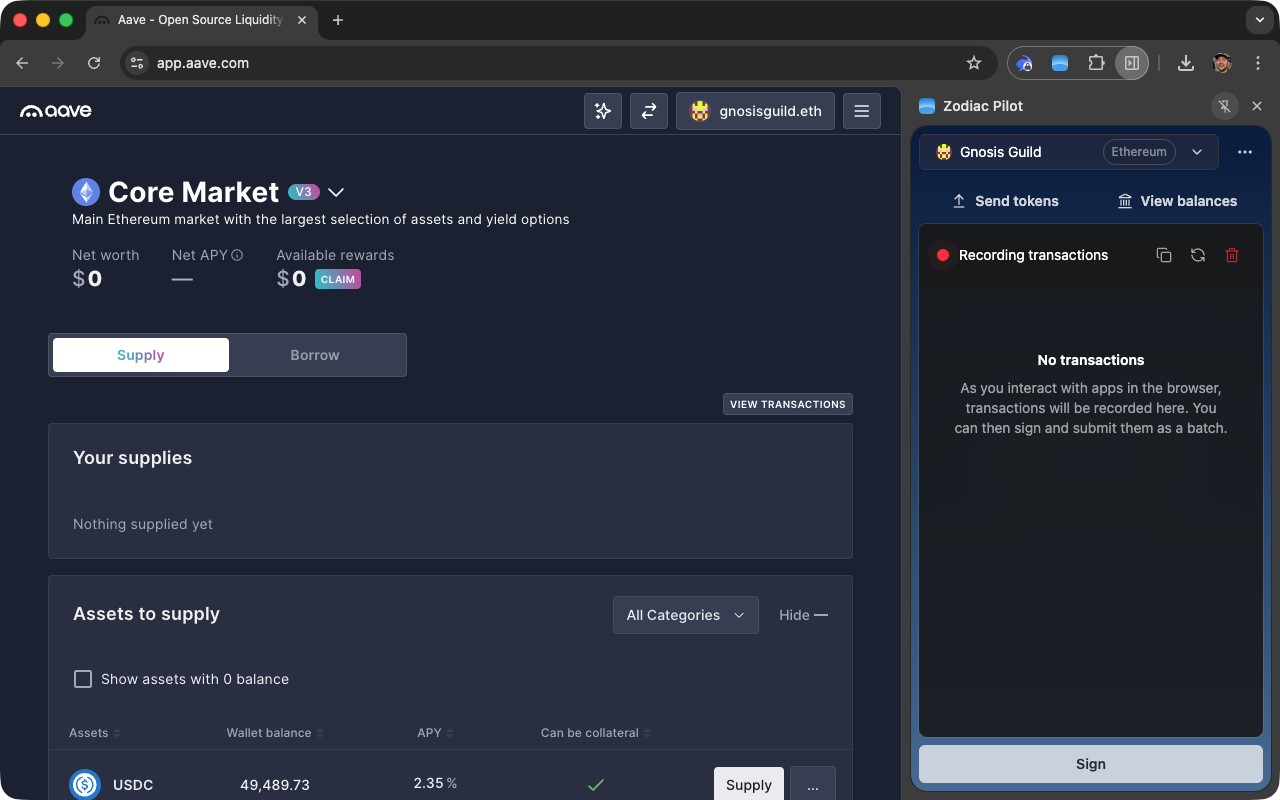Click the Aave logo
Viewport: 1280px width, 800px height.
coord(56,111)
